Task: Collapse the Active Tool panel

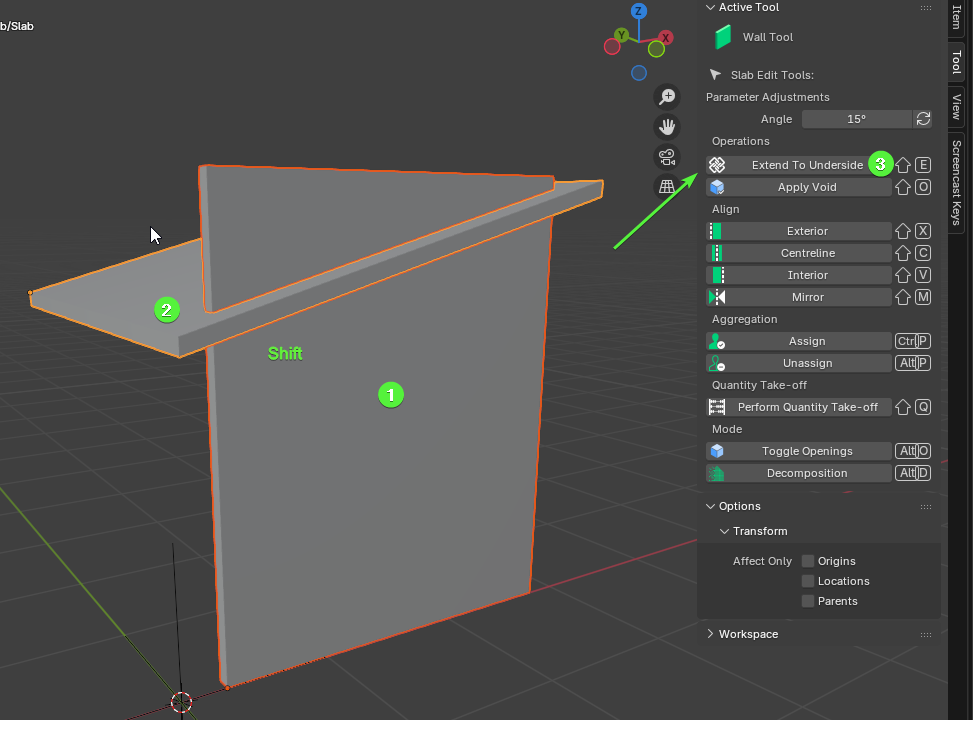Action: (x=711, y=7)
